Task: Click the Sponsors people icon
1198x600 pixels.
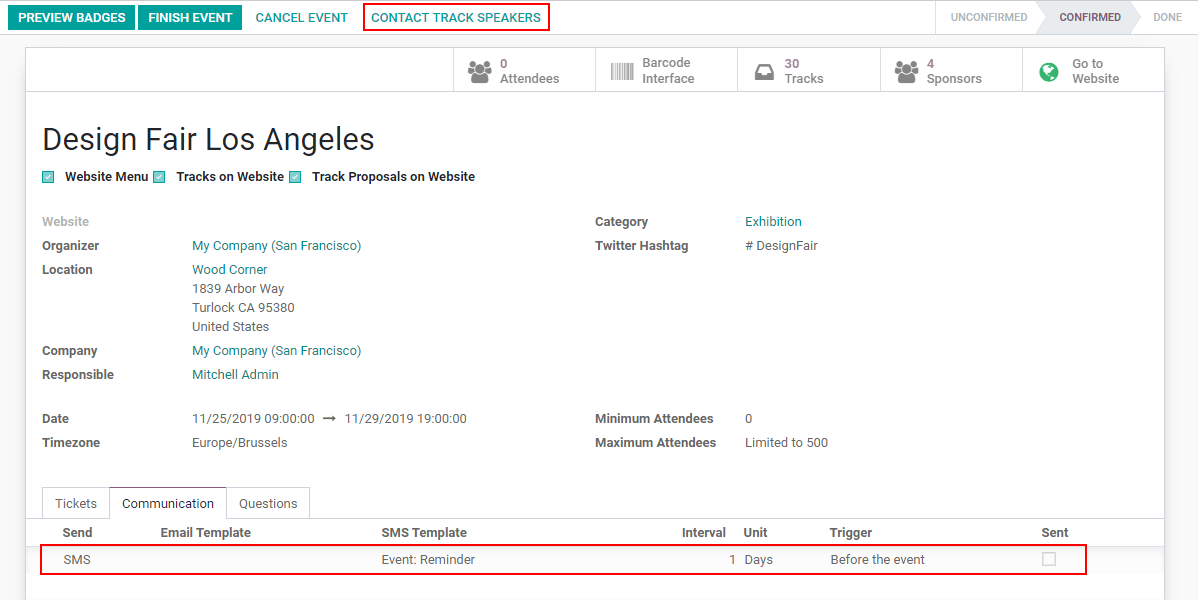Action: pyautogui.click(x=906, y=71)
